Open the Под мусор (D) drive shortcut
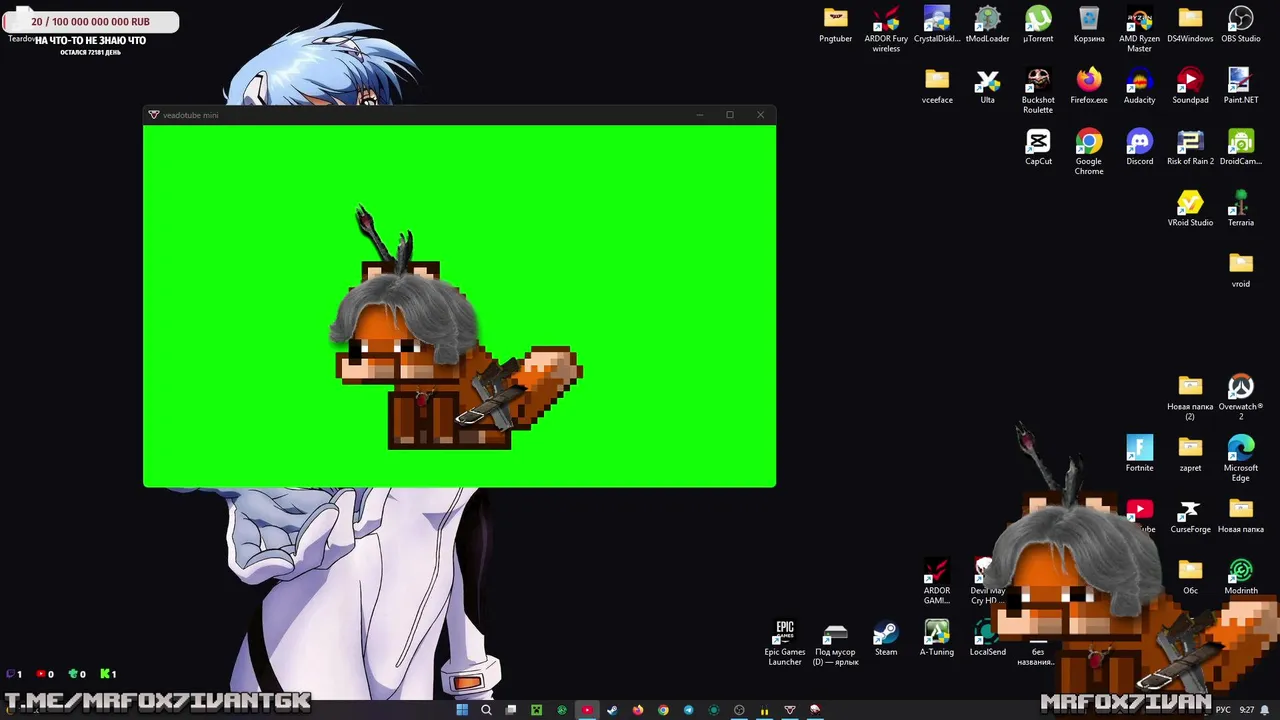The height and width of the screenshot is (720, 1280). [x=835, y=642]
